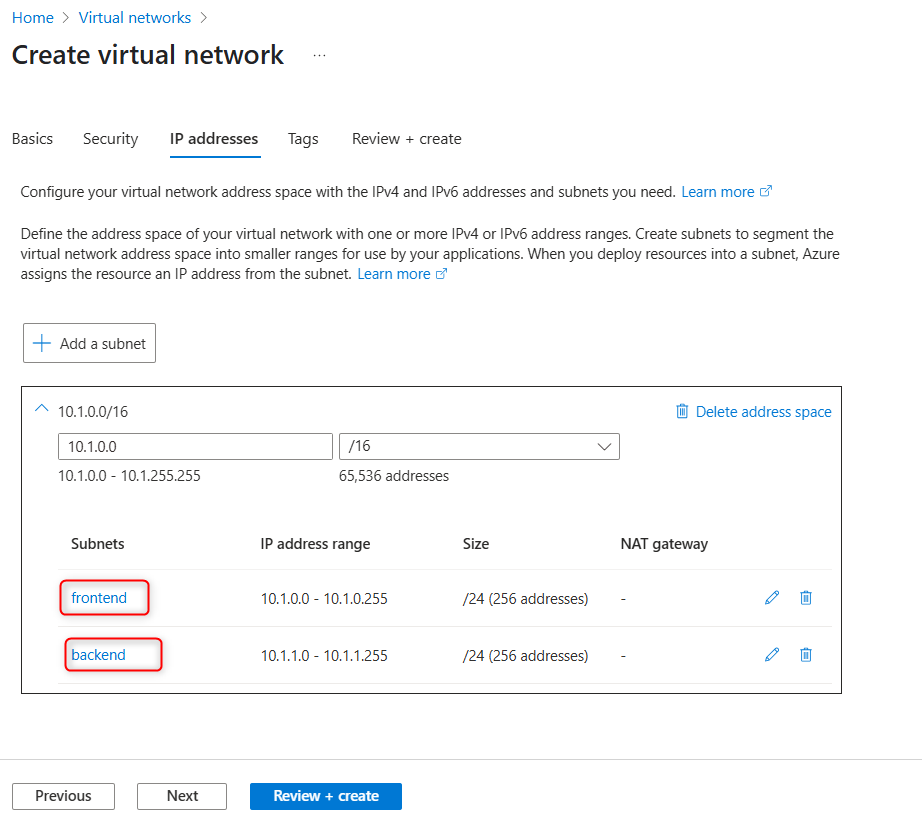Viewport: 922px width, 818px height.
Task: Click the edit pencil for frontend subnet
Action: (771, 598)
